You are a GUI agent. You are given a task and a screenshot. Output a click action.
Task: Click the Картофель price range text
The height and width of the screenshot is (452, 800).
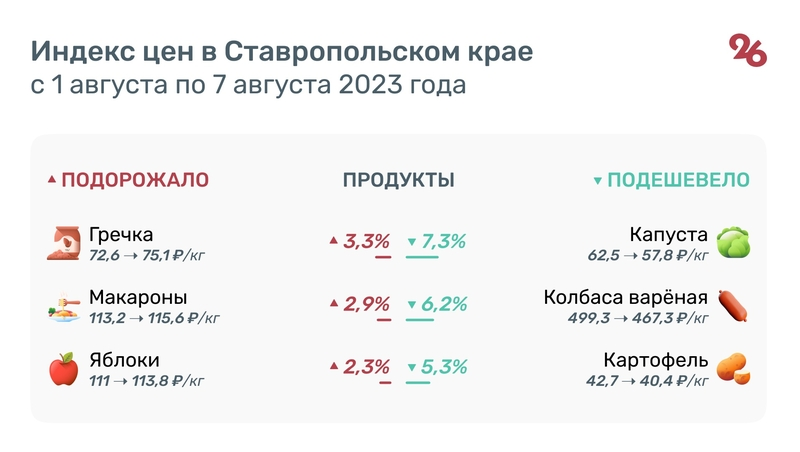[x=647, y=380]
